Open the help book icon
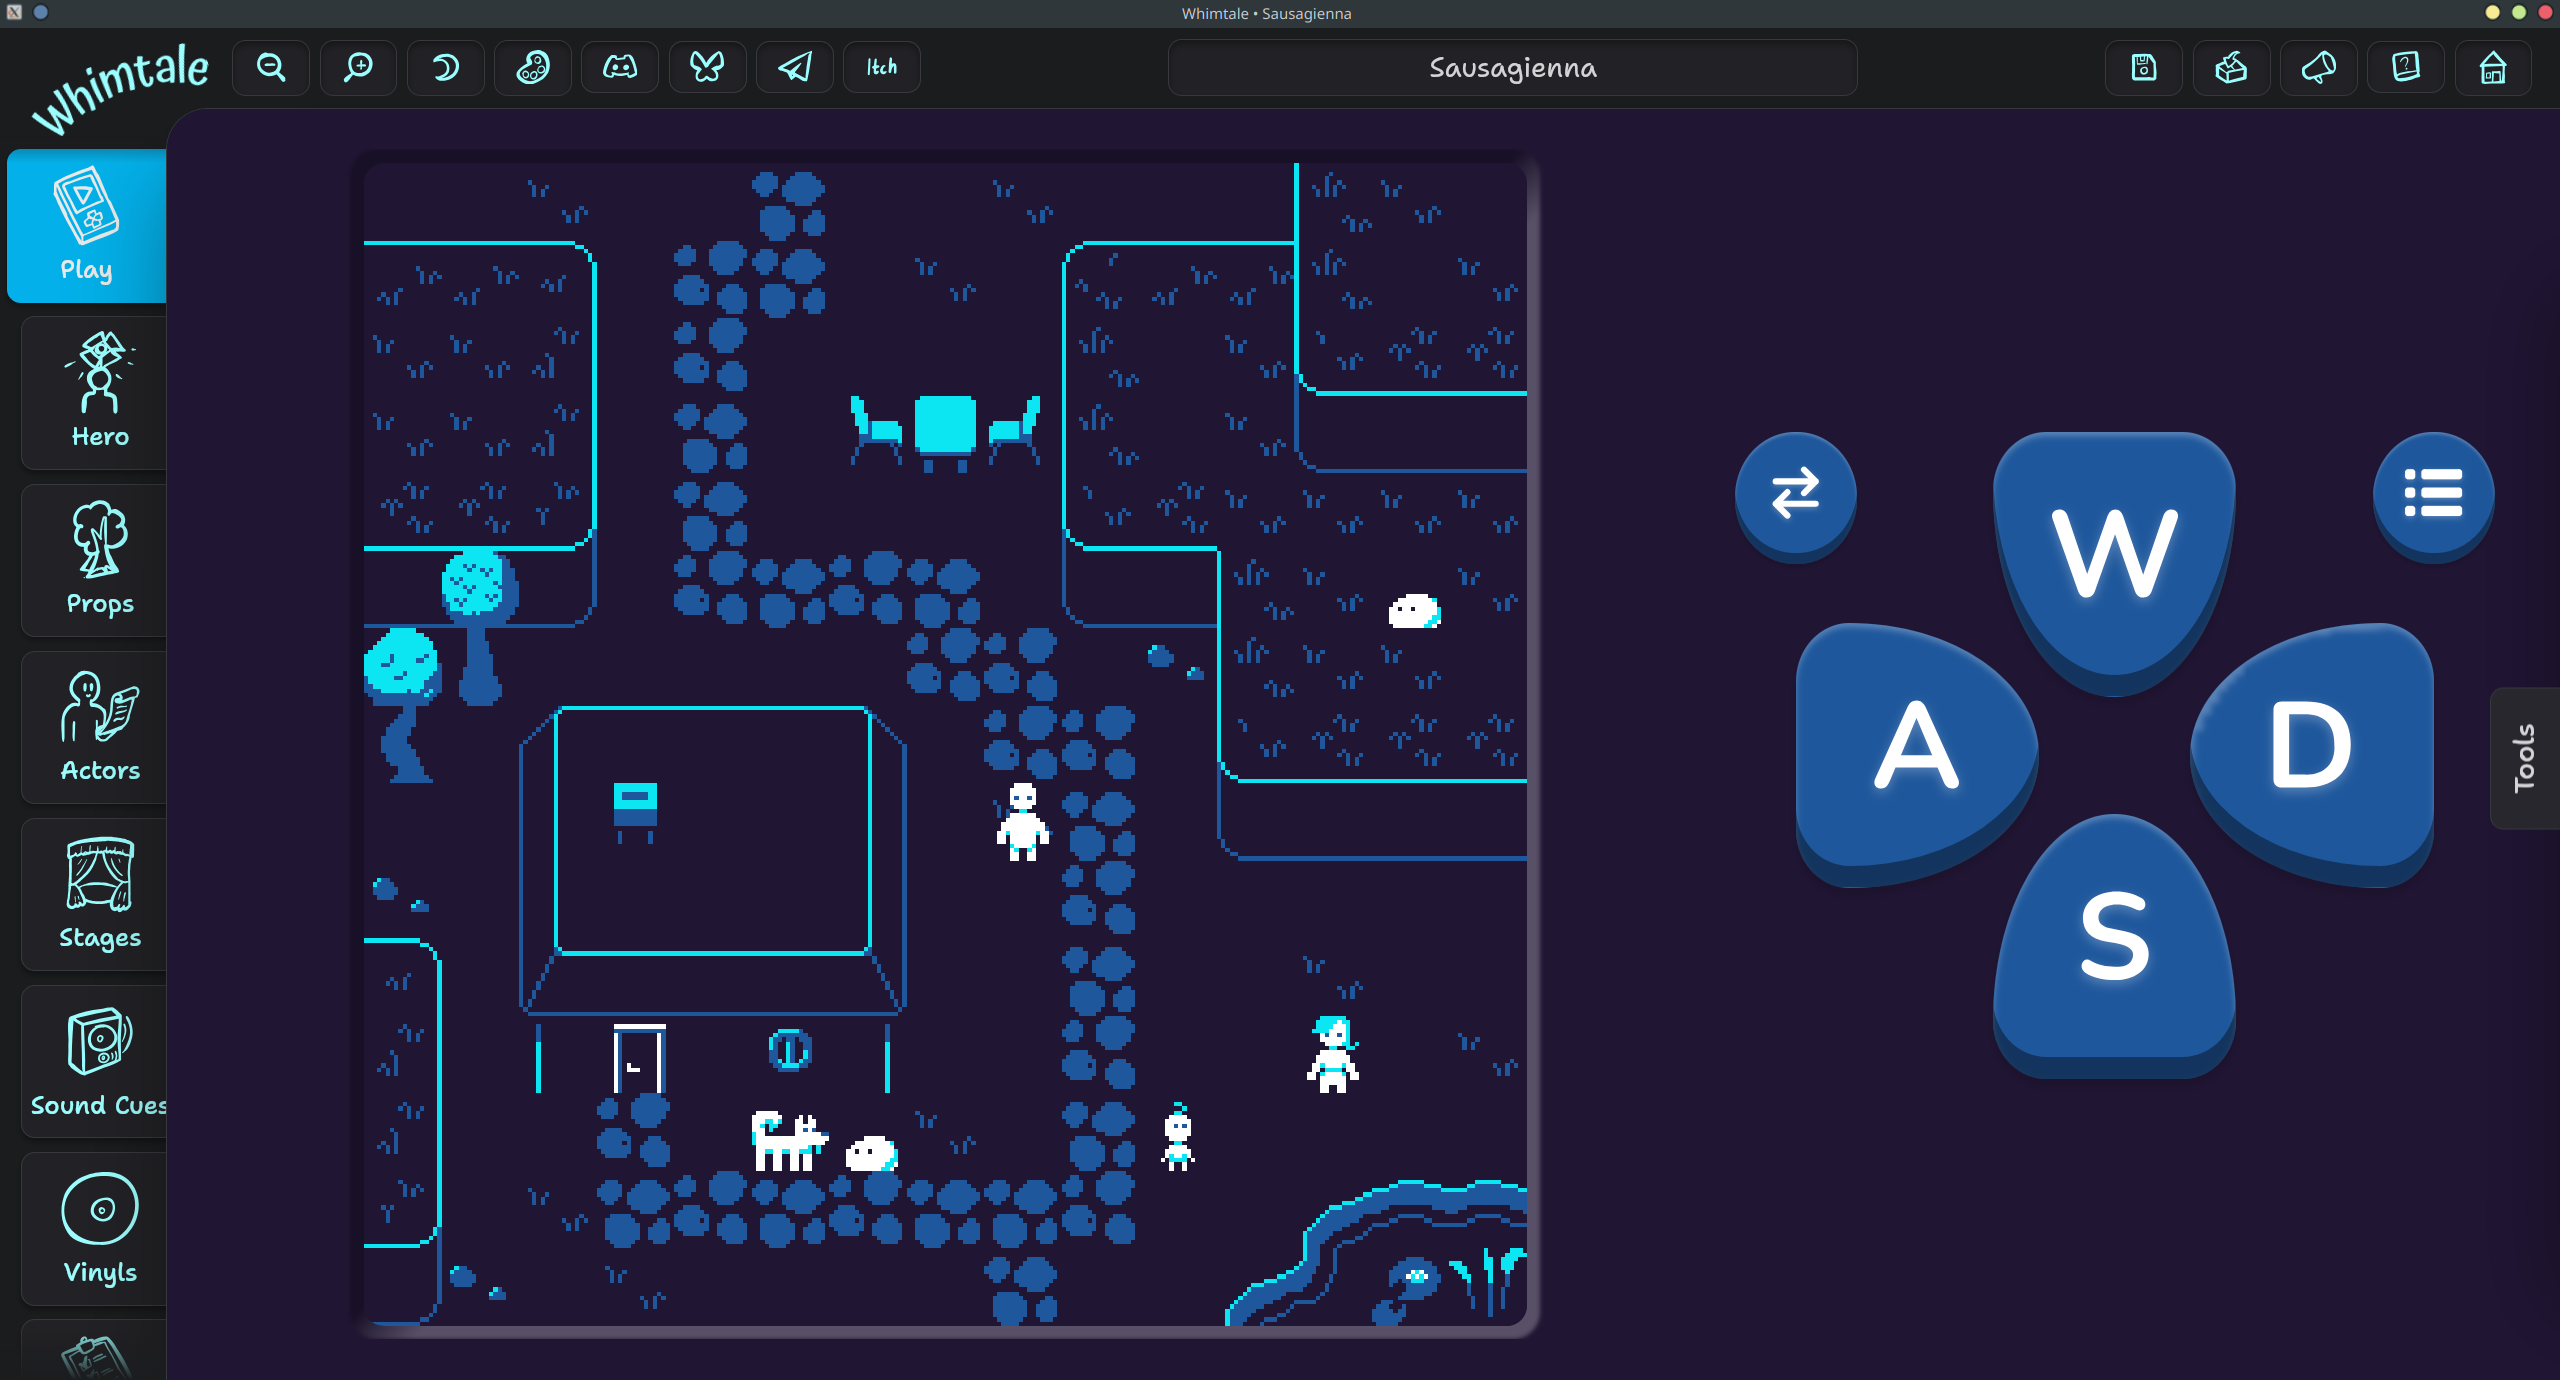This screenshot has height=1380, width=2560. 2405,67
